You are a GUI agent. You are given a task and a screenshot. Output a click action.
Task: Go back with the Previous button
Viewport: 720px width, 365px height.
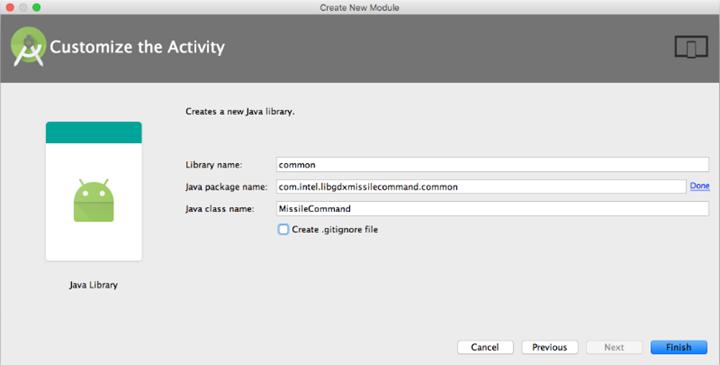point(550,347)
